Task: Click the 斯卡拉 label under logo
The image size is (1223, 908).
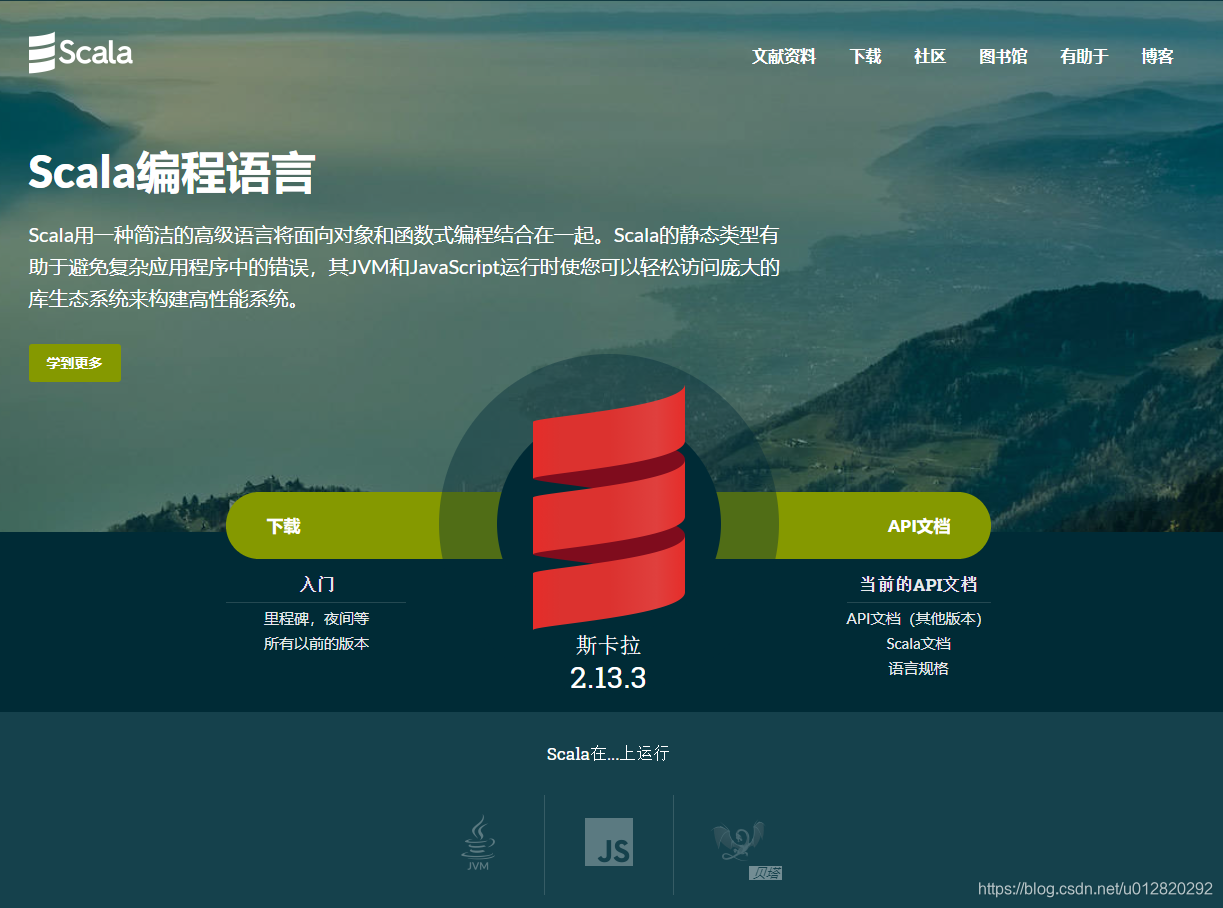Action: tap(608, 645)
